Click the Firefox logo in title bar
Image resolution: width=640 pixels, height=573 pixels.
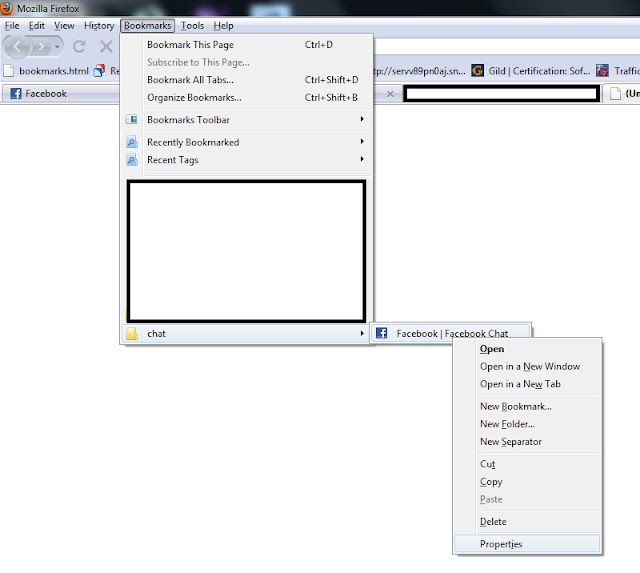pos(6,7)
